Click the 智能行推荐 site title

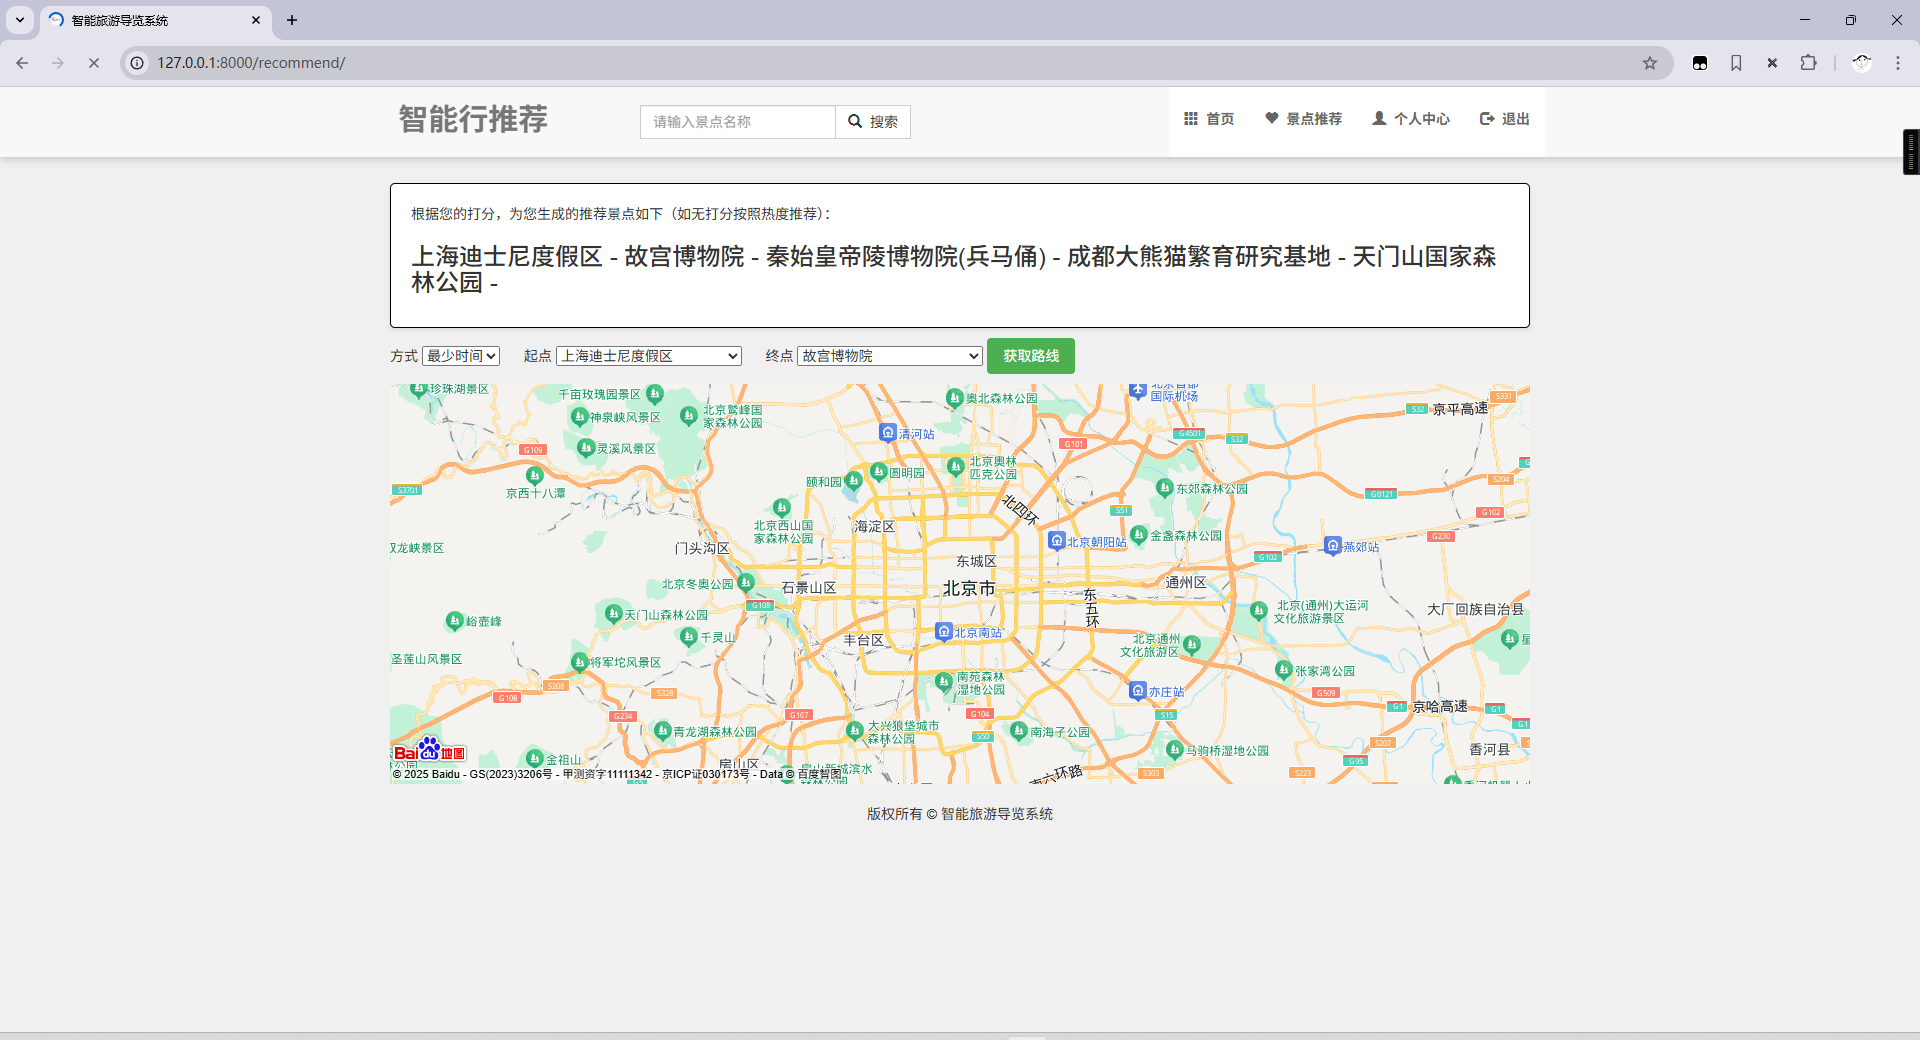coord(473,119)
